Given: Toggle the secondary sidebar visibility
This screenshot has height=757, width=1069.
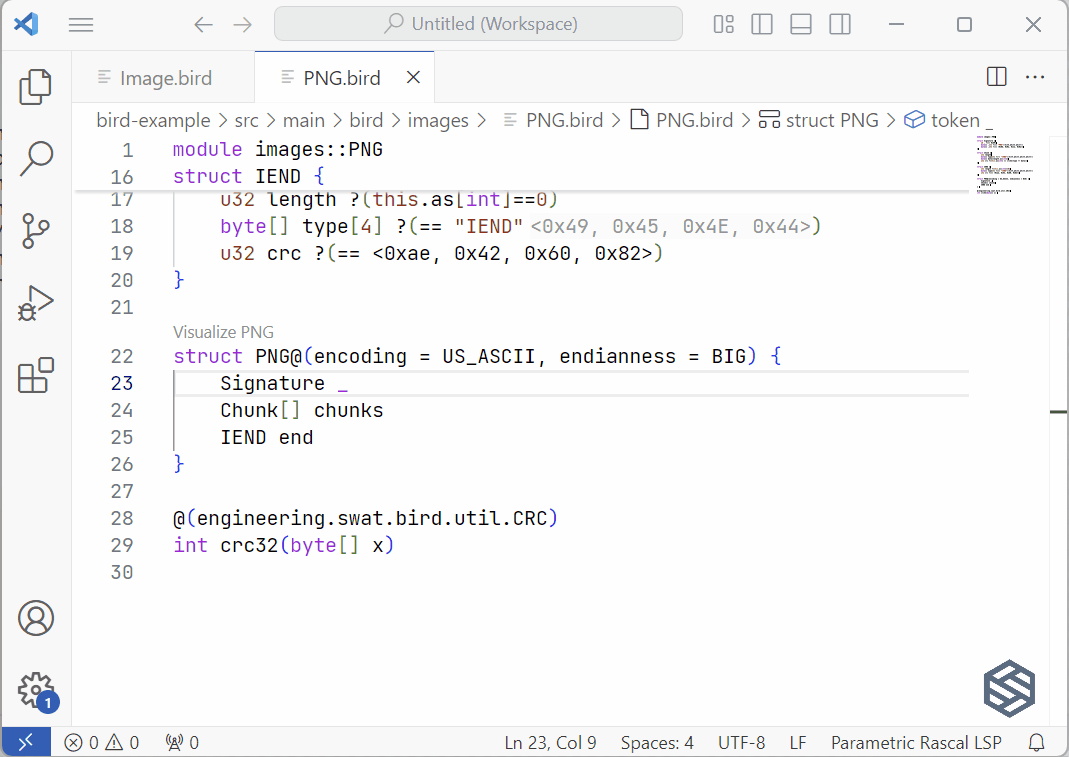Looking at the screenshot, I should tap(840, 24).
